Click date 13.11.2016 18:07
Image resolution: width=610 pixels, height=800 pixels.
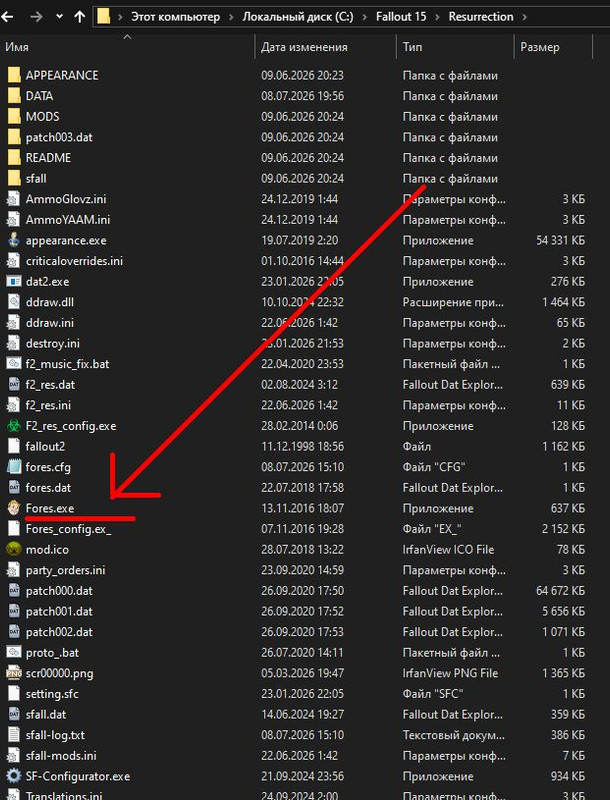[302, 508]
